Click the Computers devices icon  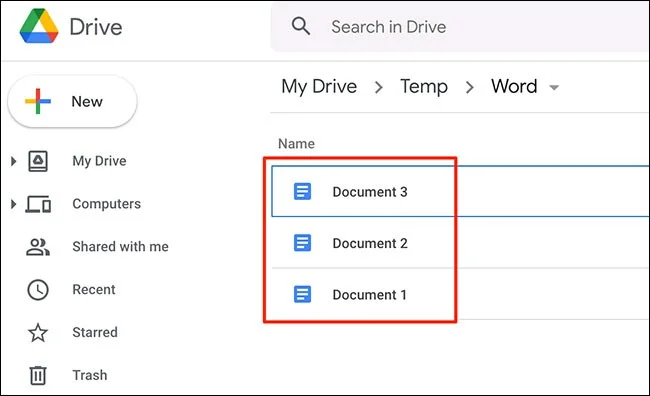(x=38, y=204)
